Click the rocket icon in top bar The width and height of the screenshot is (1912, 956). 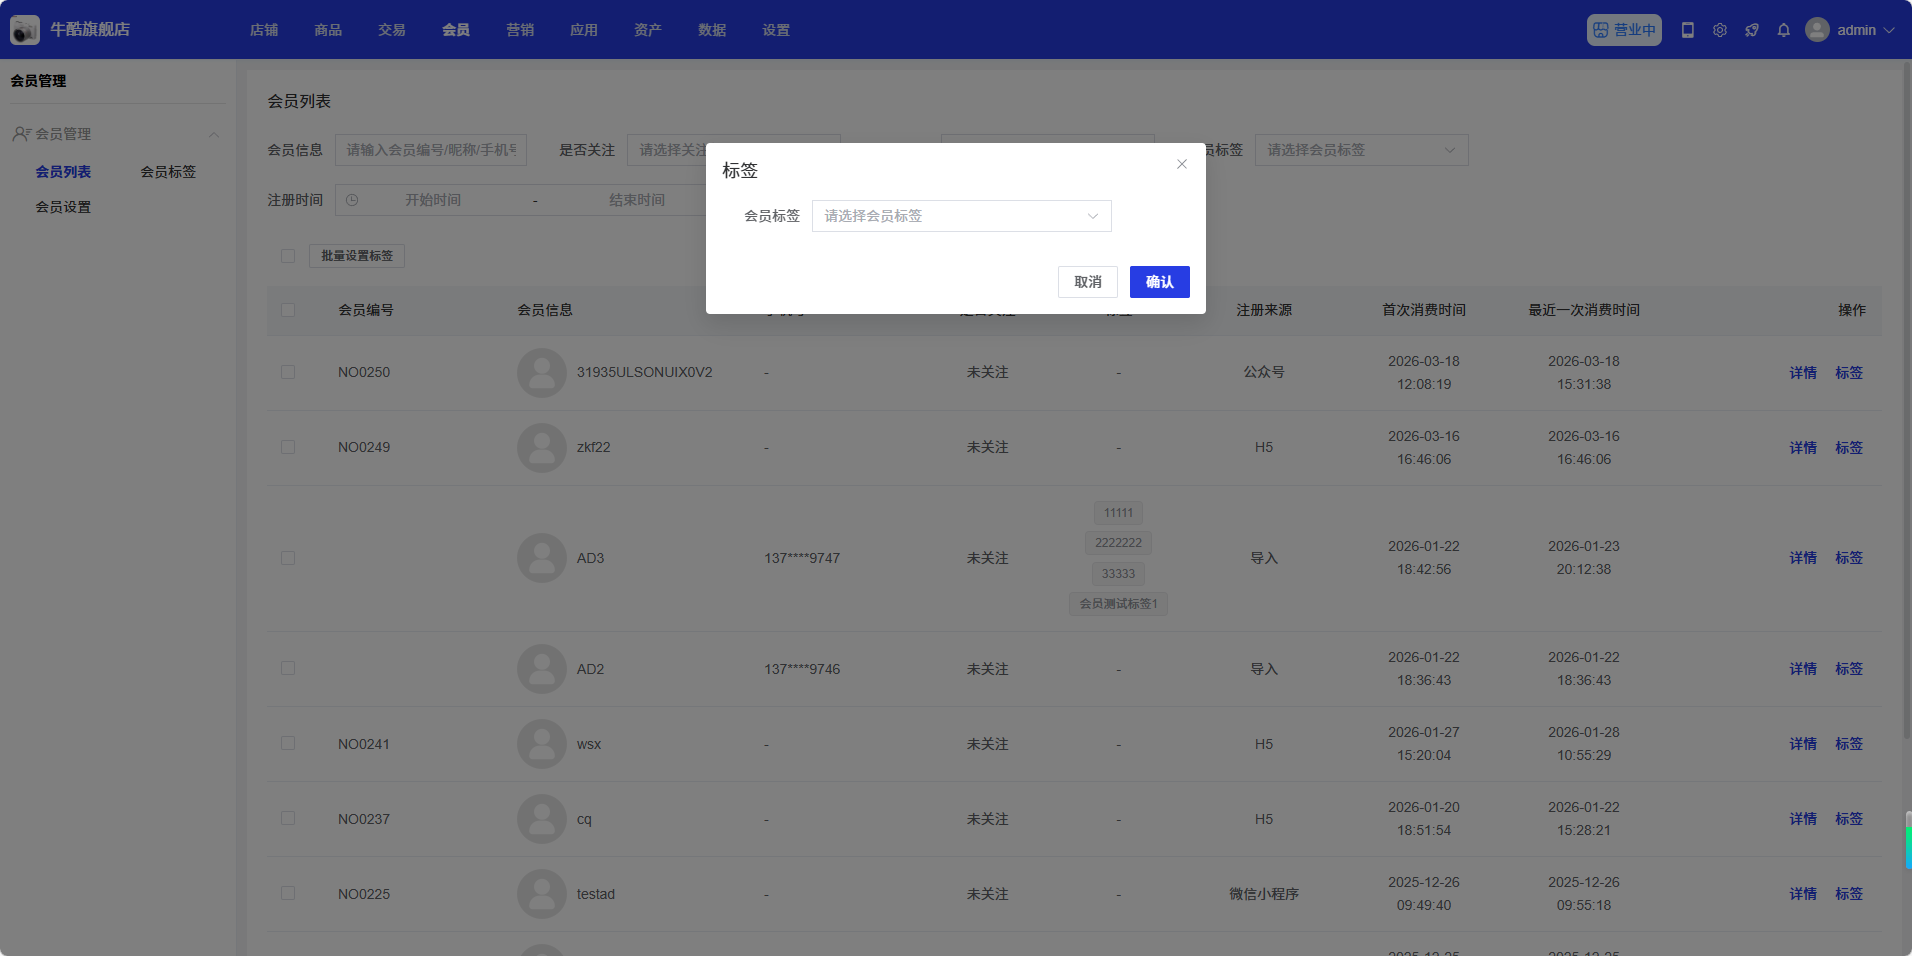point(1752,30)
